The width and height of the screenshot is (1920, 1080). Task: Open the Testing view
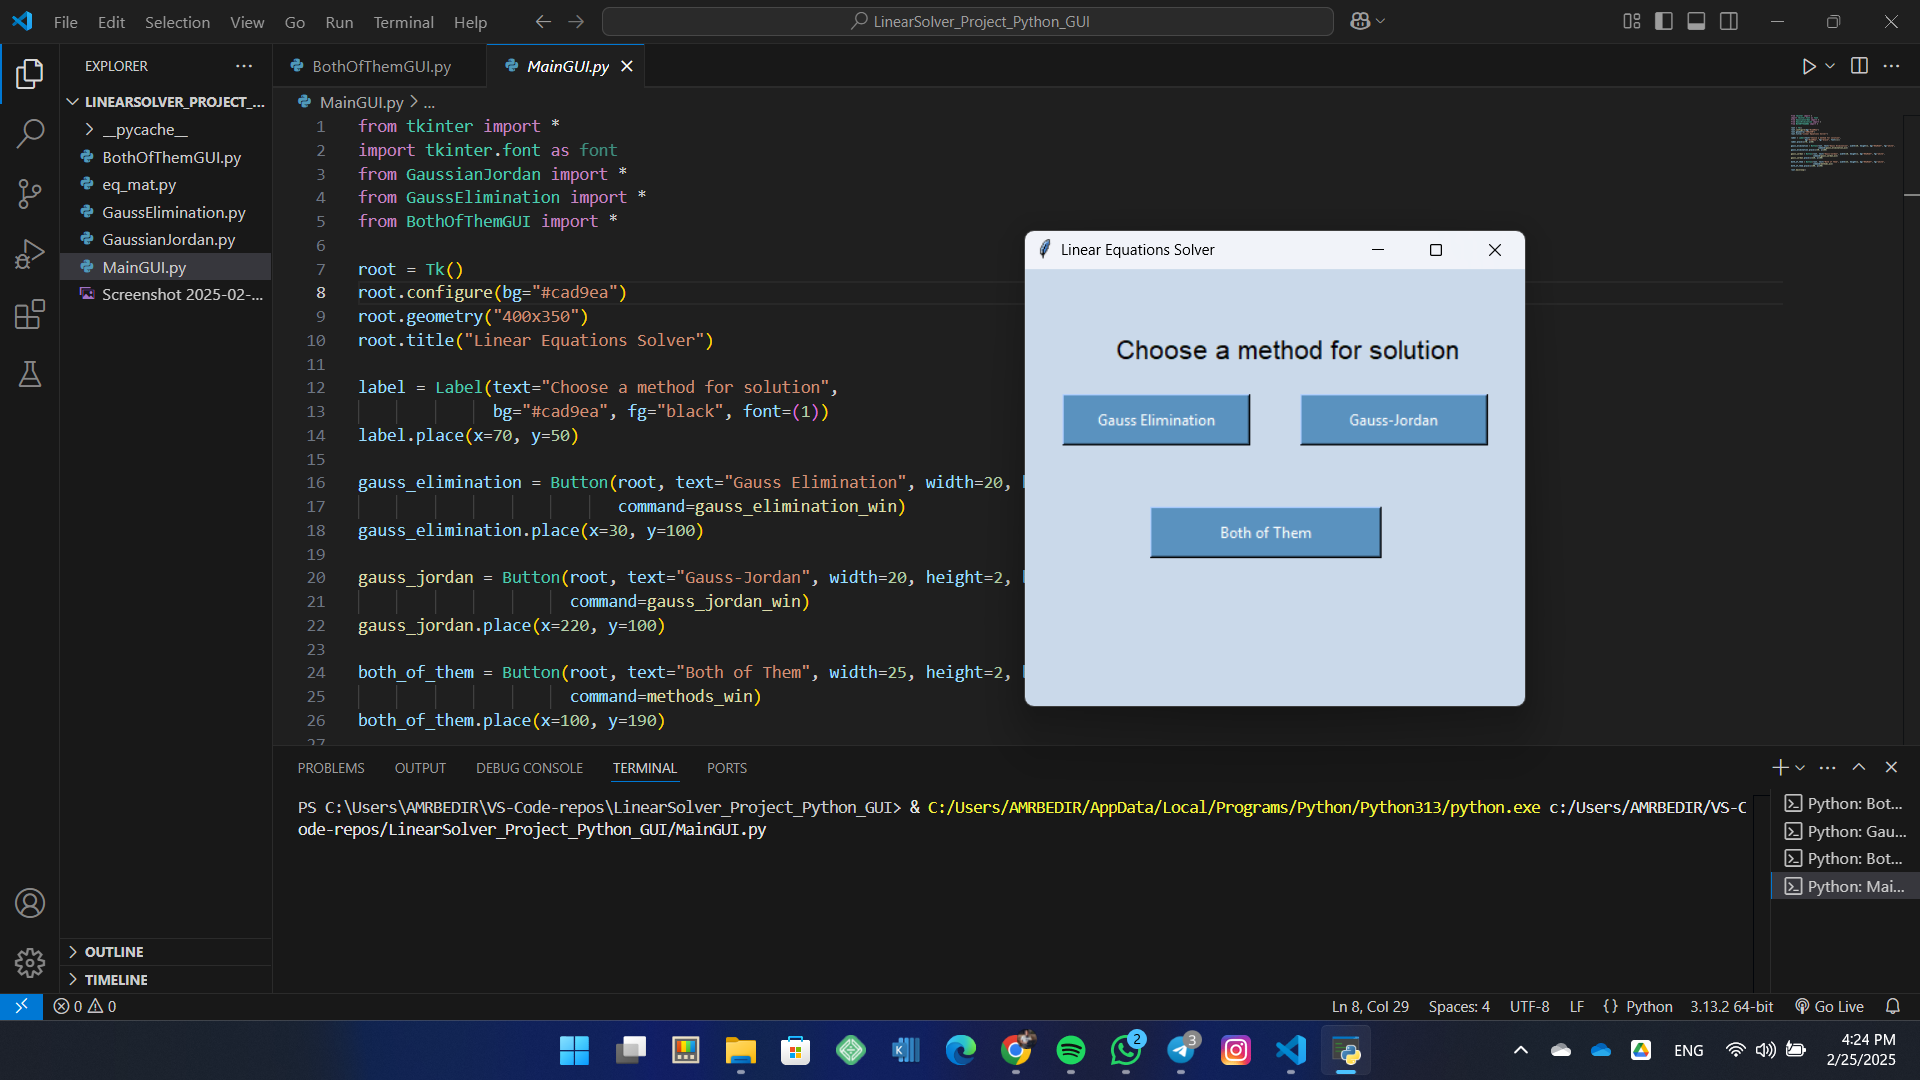(30, 374)
